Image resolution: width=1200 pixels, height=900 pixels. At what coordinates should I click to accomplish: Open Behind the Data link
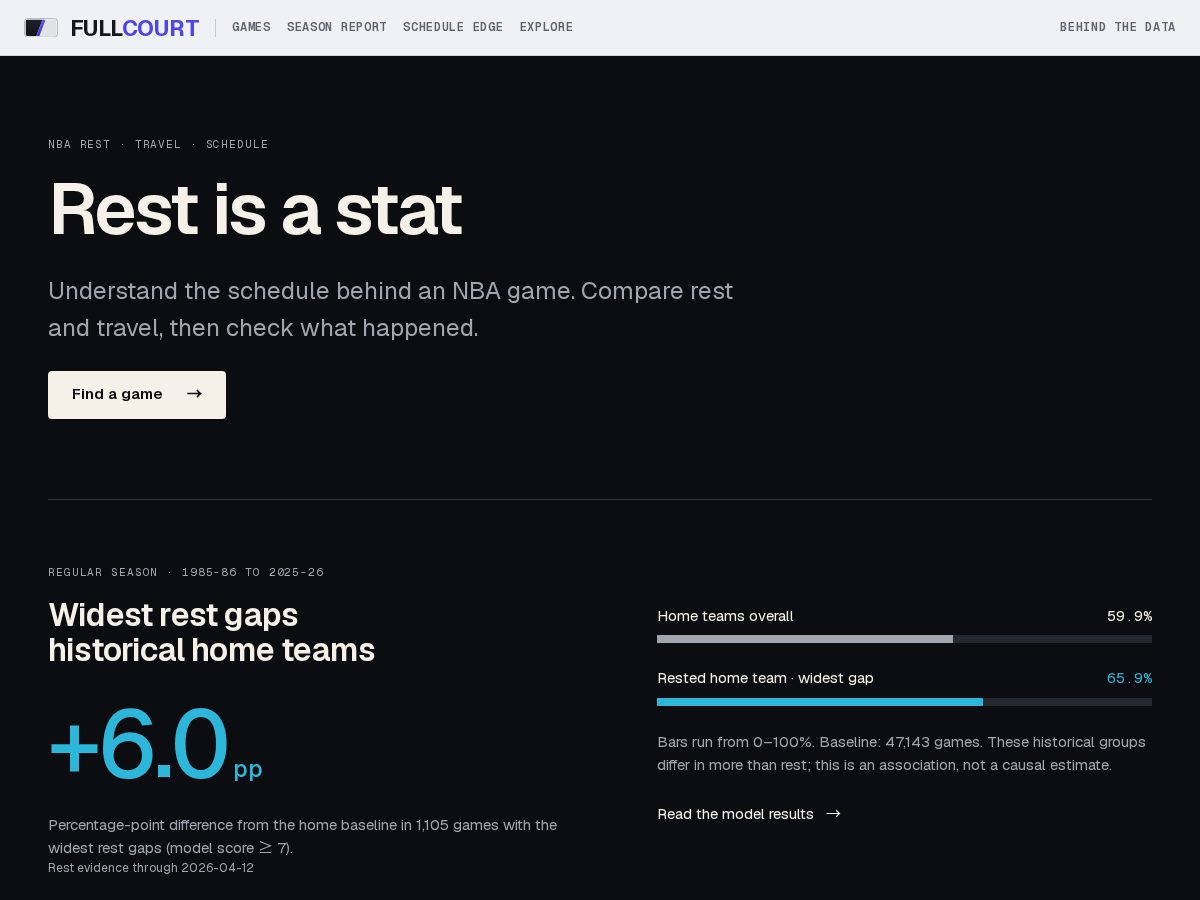pos(1118,27)
